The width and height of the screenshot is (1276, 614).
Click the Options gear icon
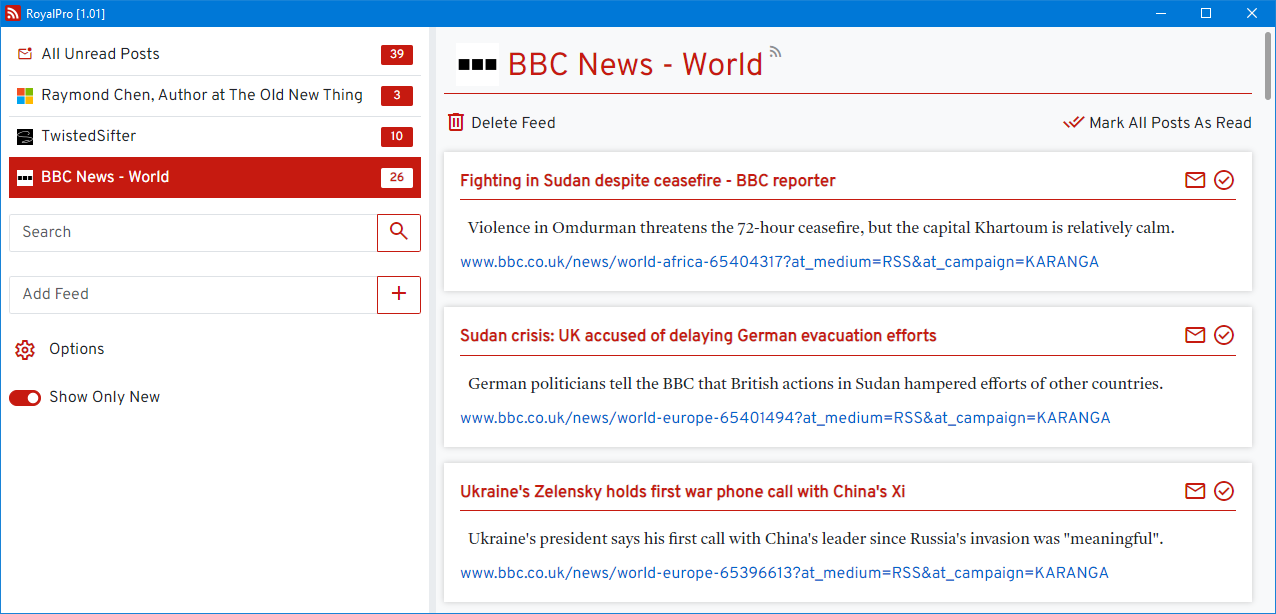click(x=25, y=349)
